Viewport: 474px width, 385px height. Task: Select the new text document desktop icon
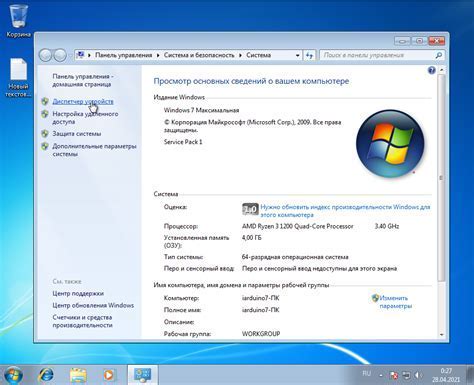pyautogui.click(x=19, y=78)
